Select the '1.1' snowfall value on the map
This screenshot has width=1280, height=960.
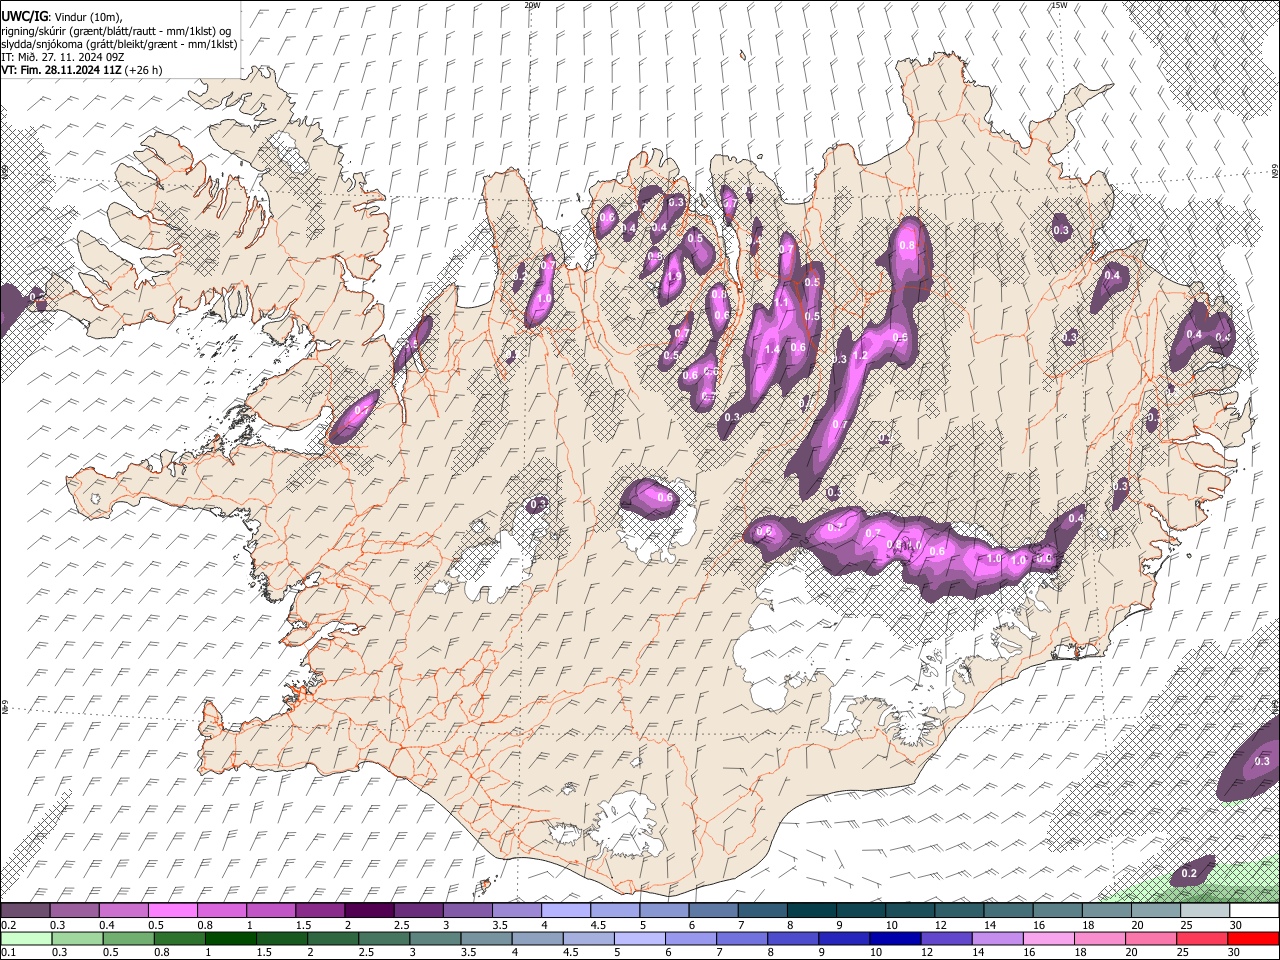coord(782,301)
